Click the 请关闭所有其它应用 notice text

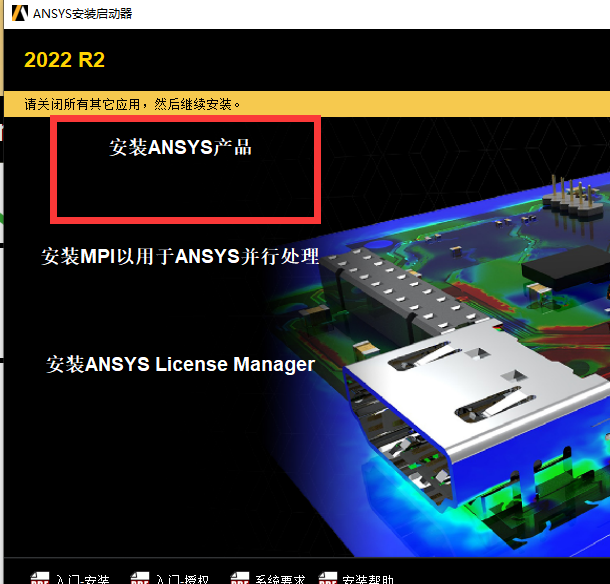click(x=132, y=104)
